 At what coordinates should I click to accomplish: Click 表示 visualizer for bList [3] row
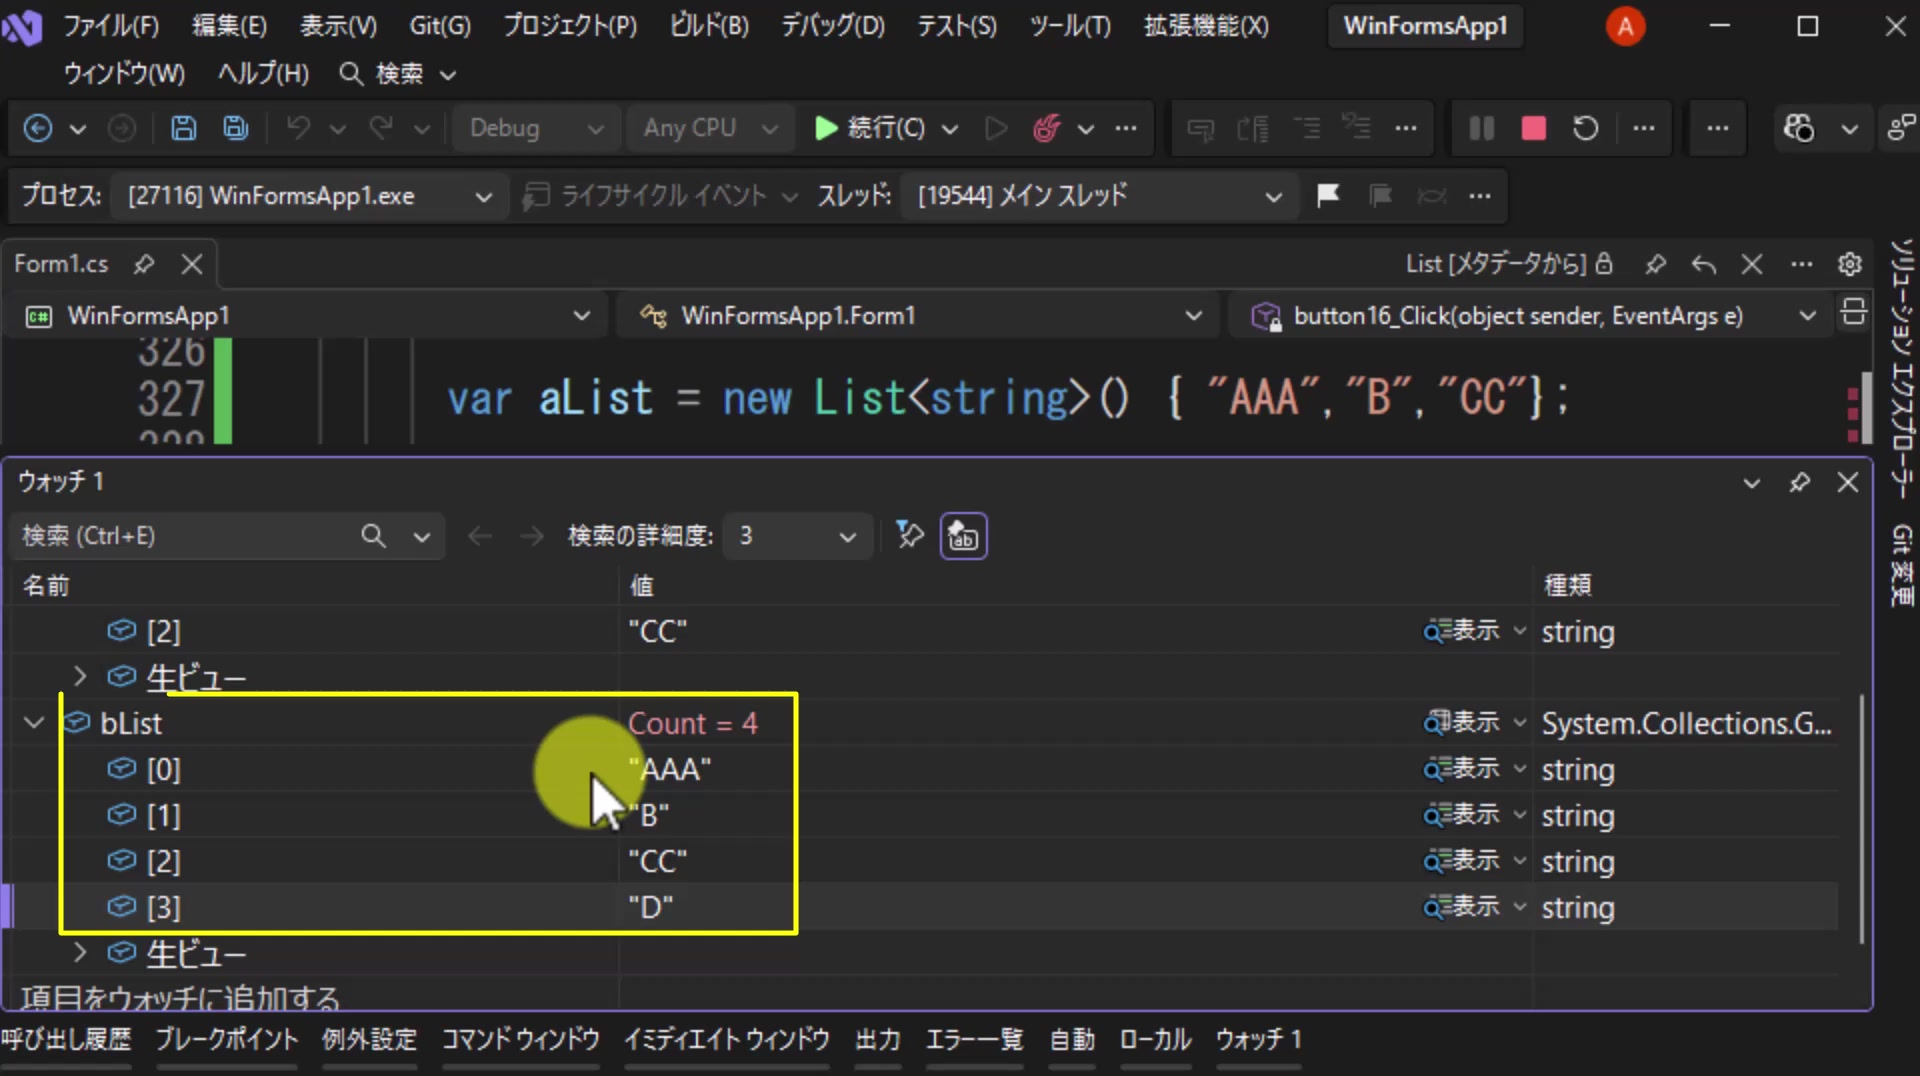pyautogui.click(x=1462, y=907)
